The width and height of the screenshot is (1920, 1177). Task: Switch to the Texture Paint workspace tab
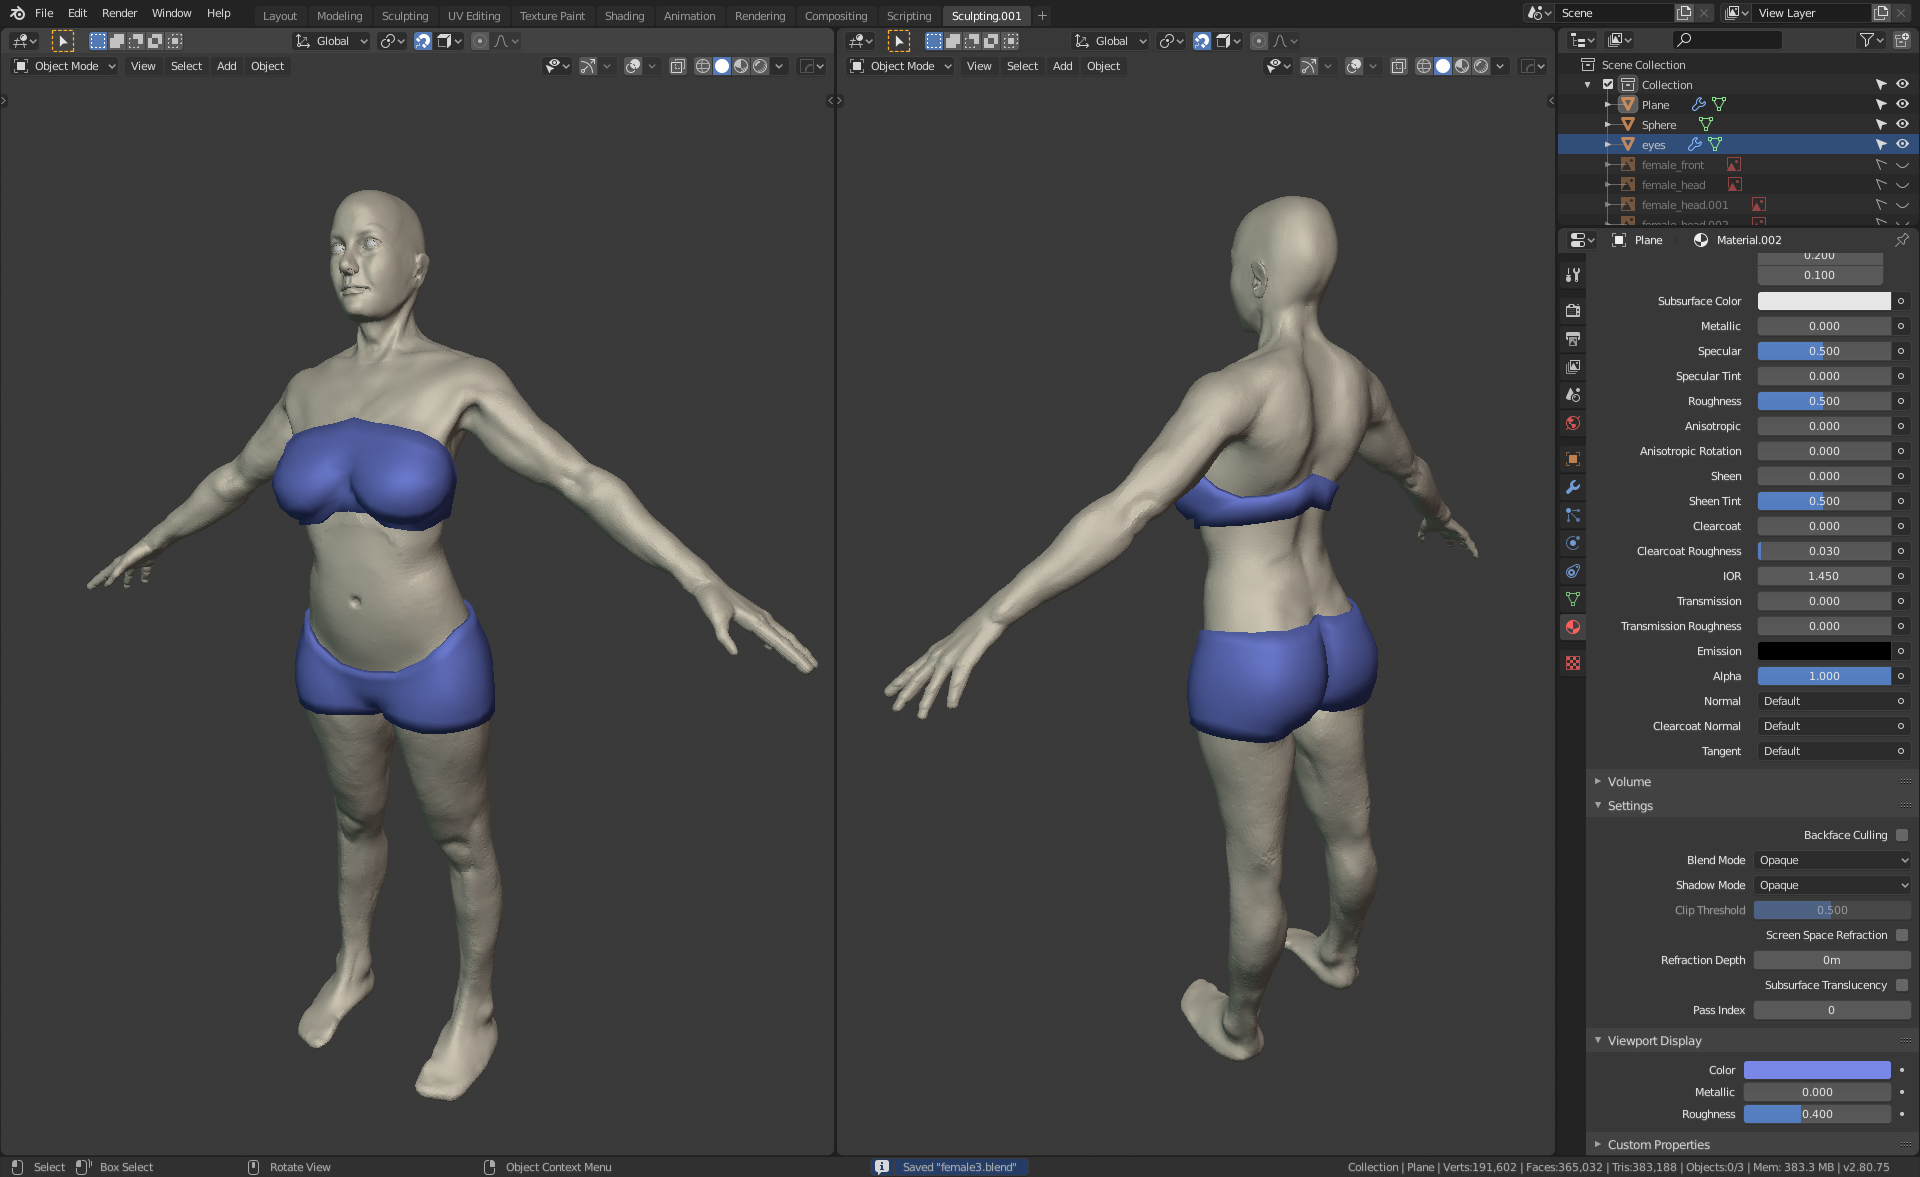[552, 16]
